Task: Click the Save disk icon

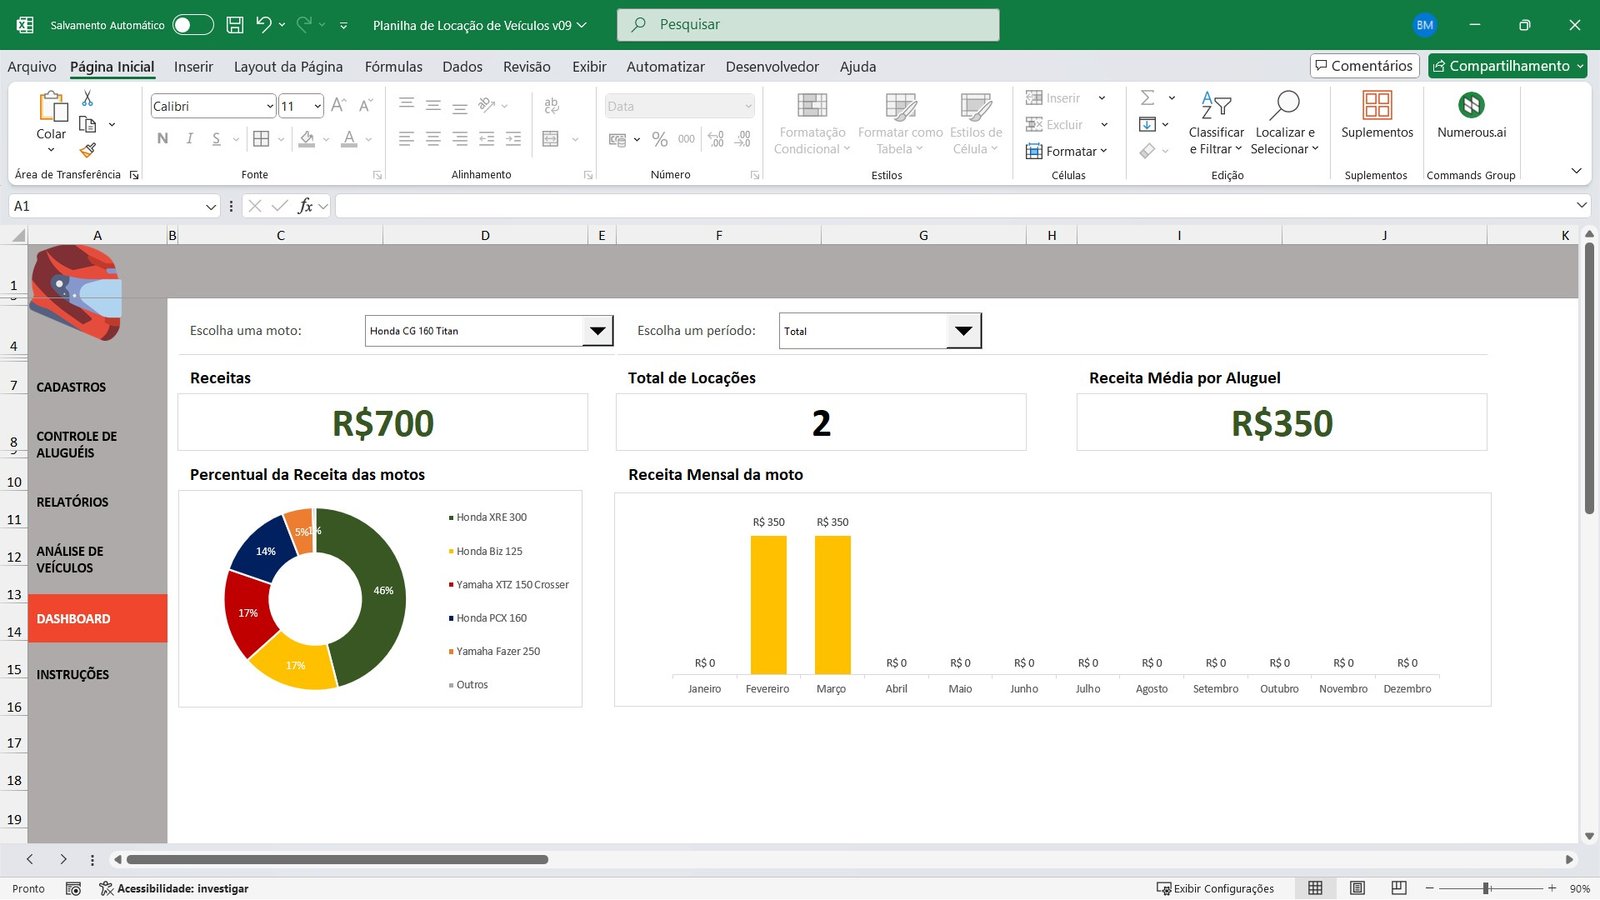Action: pyautogui.click(x=235, y=25)
